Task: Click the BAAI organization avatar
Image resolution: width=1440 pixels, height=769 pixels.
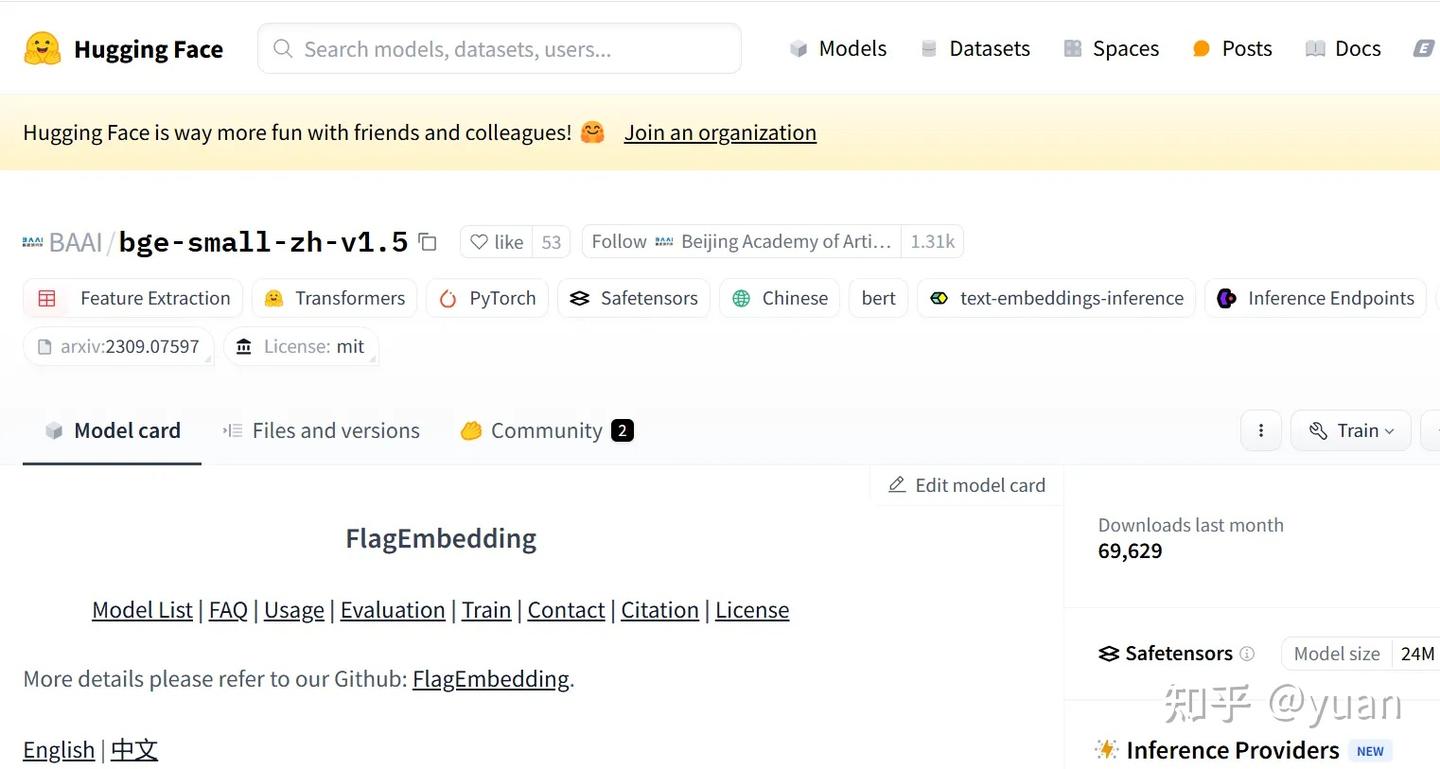Action: coord(34,241)
